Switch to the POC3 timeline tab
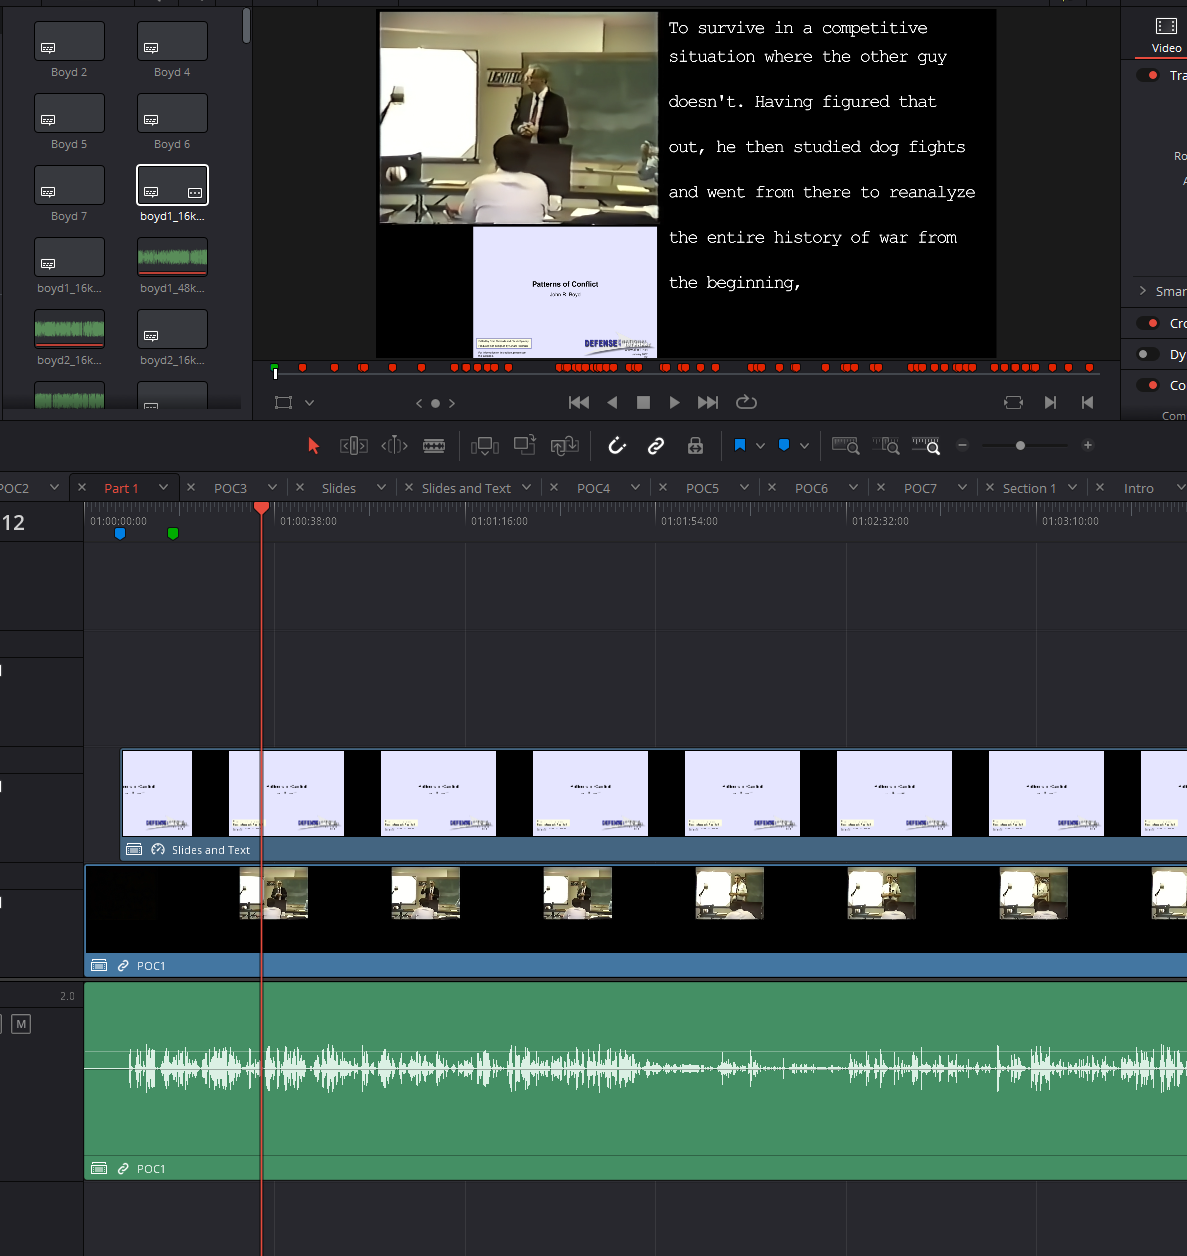The image size is (1187, 1256). point(230,488)
